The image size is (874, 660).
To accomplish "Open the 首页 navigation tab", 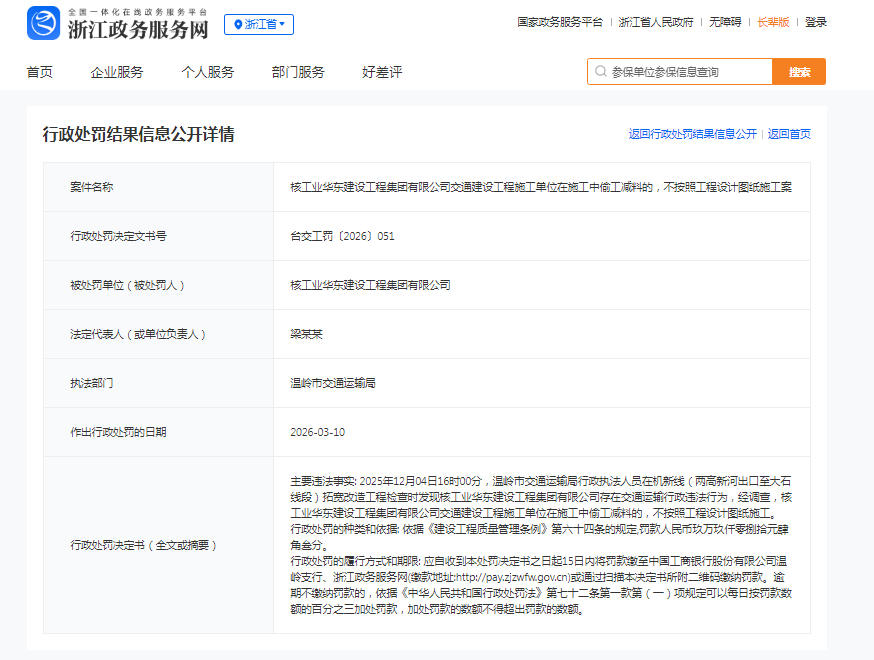I will point(40,72).
